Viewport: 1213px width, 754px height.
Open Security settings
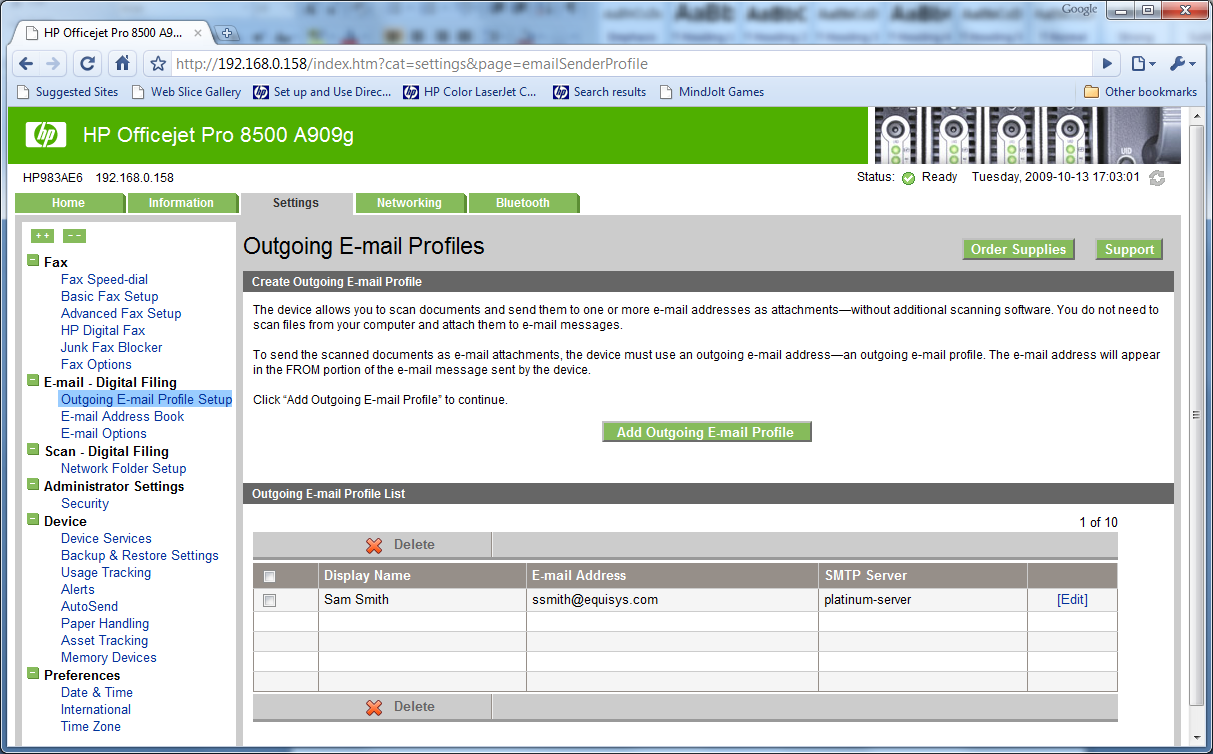tap(85, 503)
